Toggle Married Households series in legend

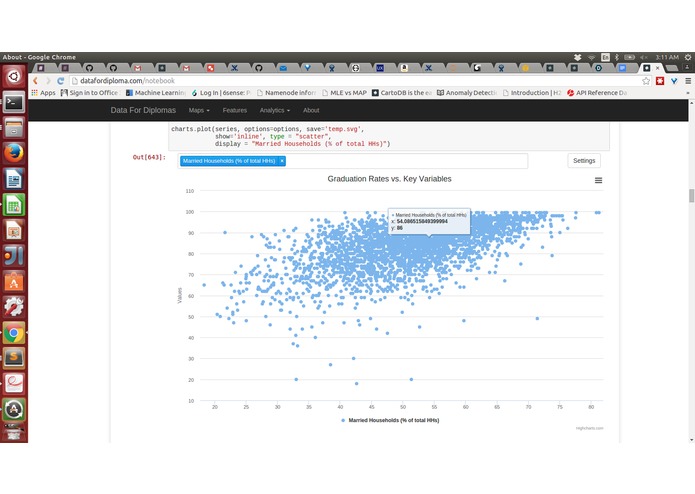tap(390, 420)
